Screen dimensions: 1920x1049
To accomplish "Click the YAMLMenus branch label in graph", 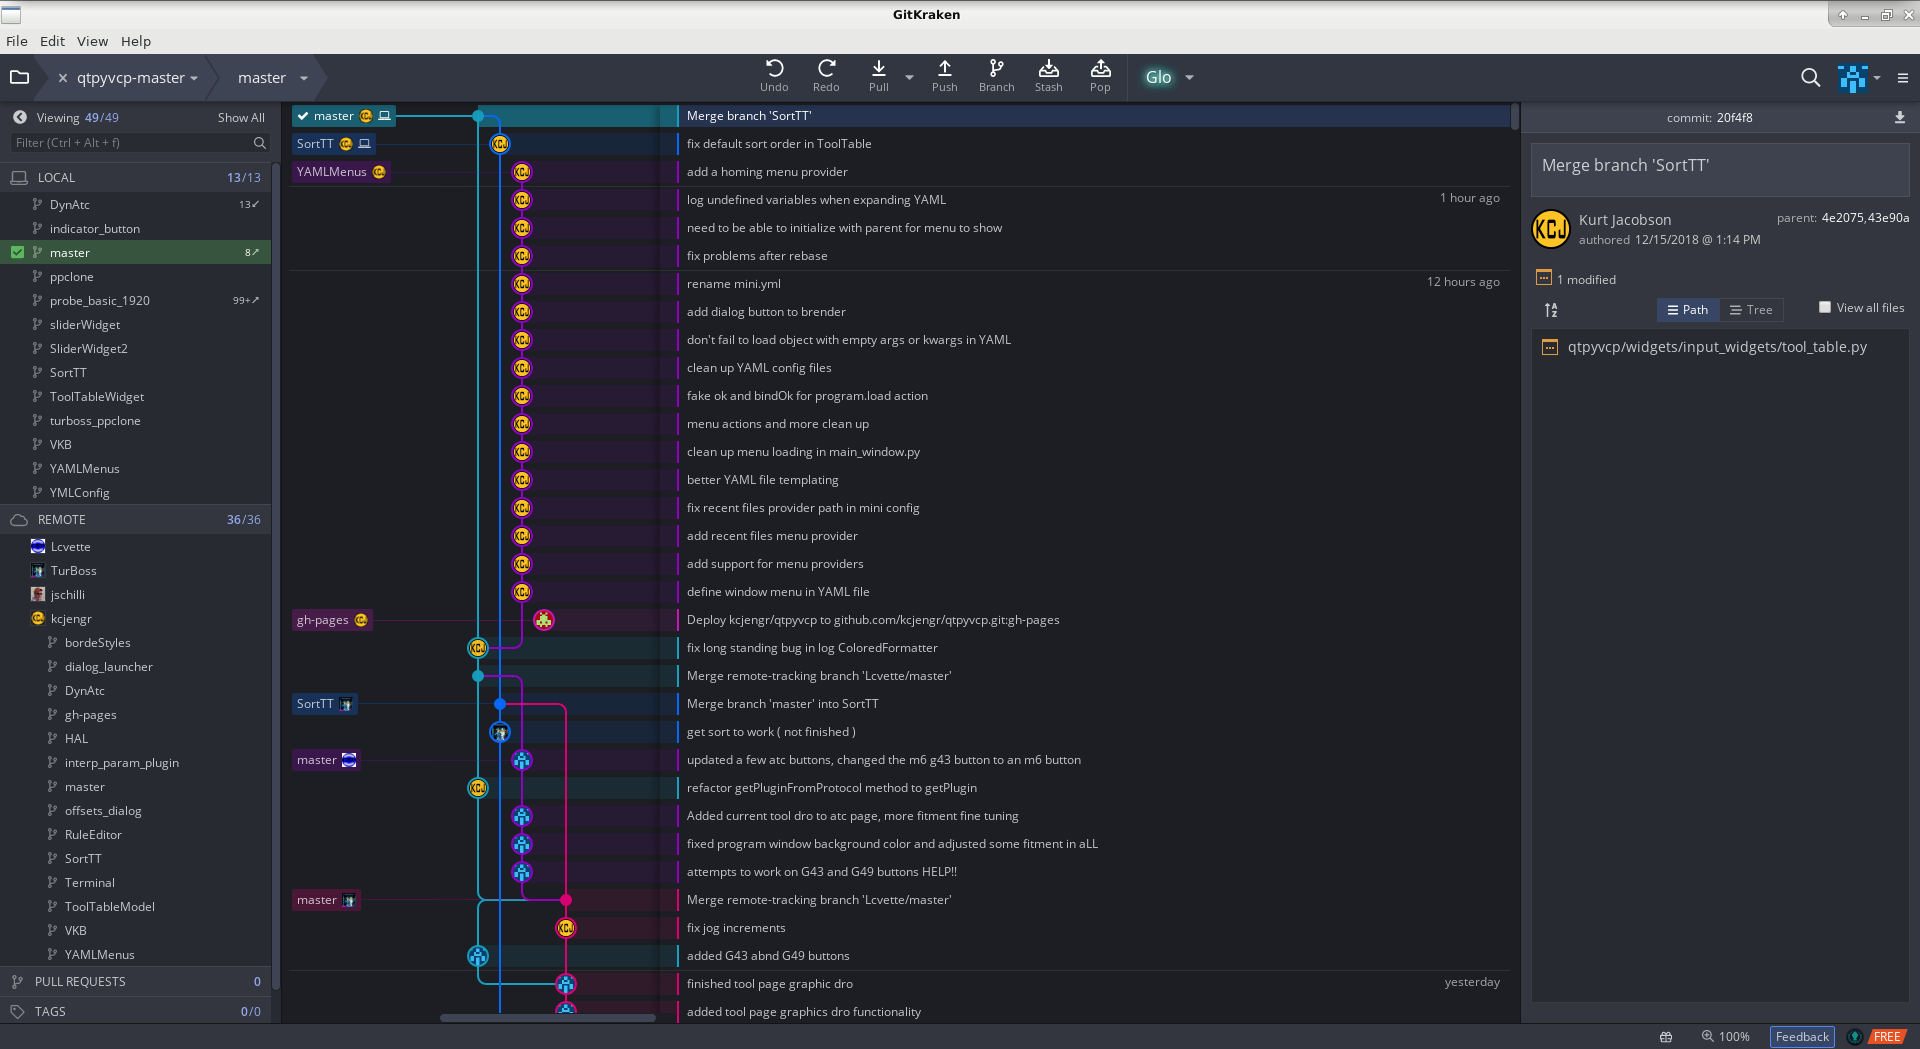I will point(340,172).
